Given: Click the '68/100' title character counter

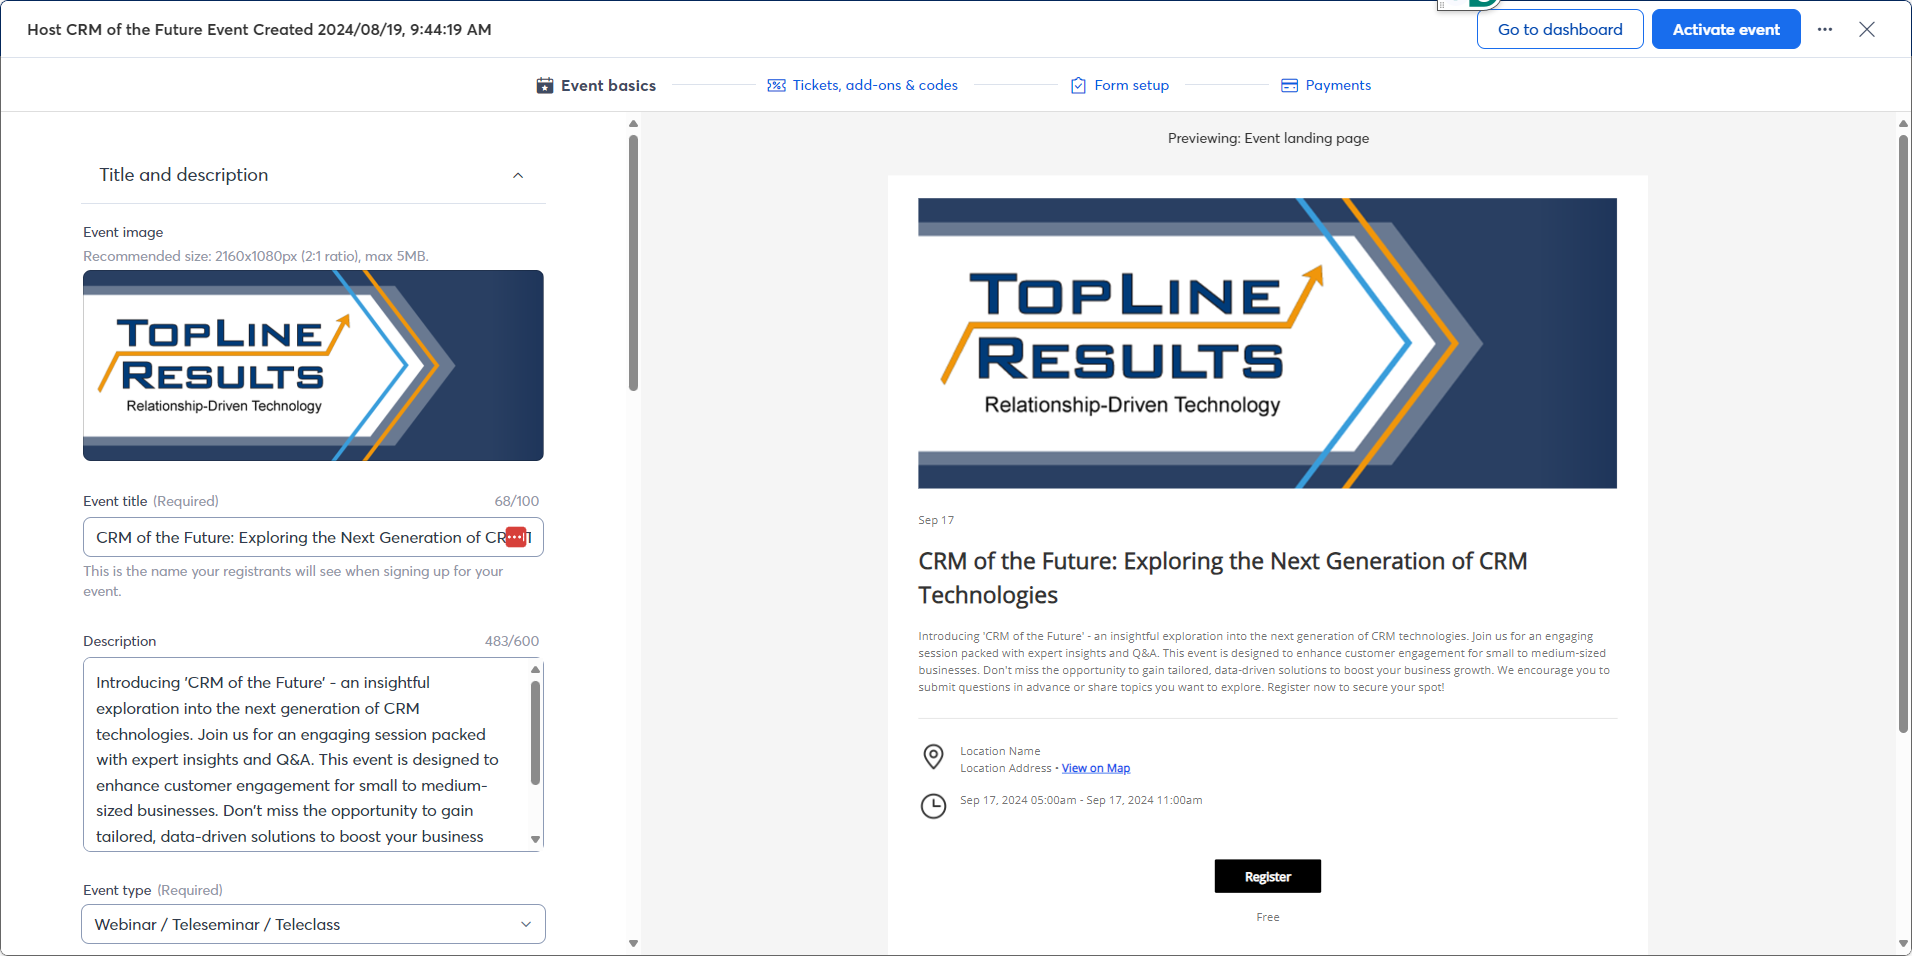Looking at the screenshot, I should 516,502.
